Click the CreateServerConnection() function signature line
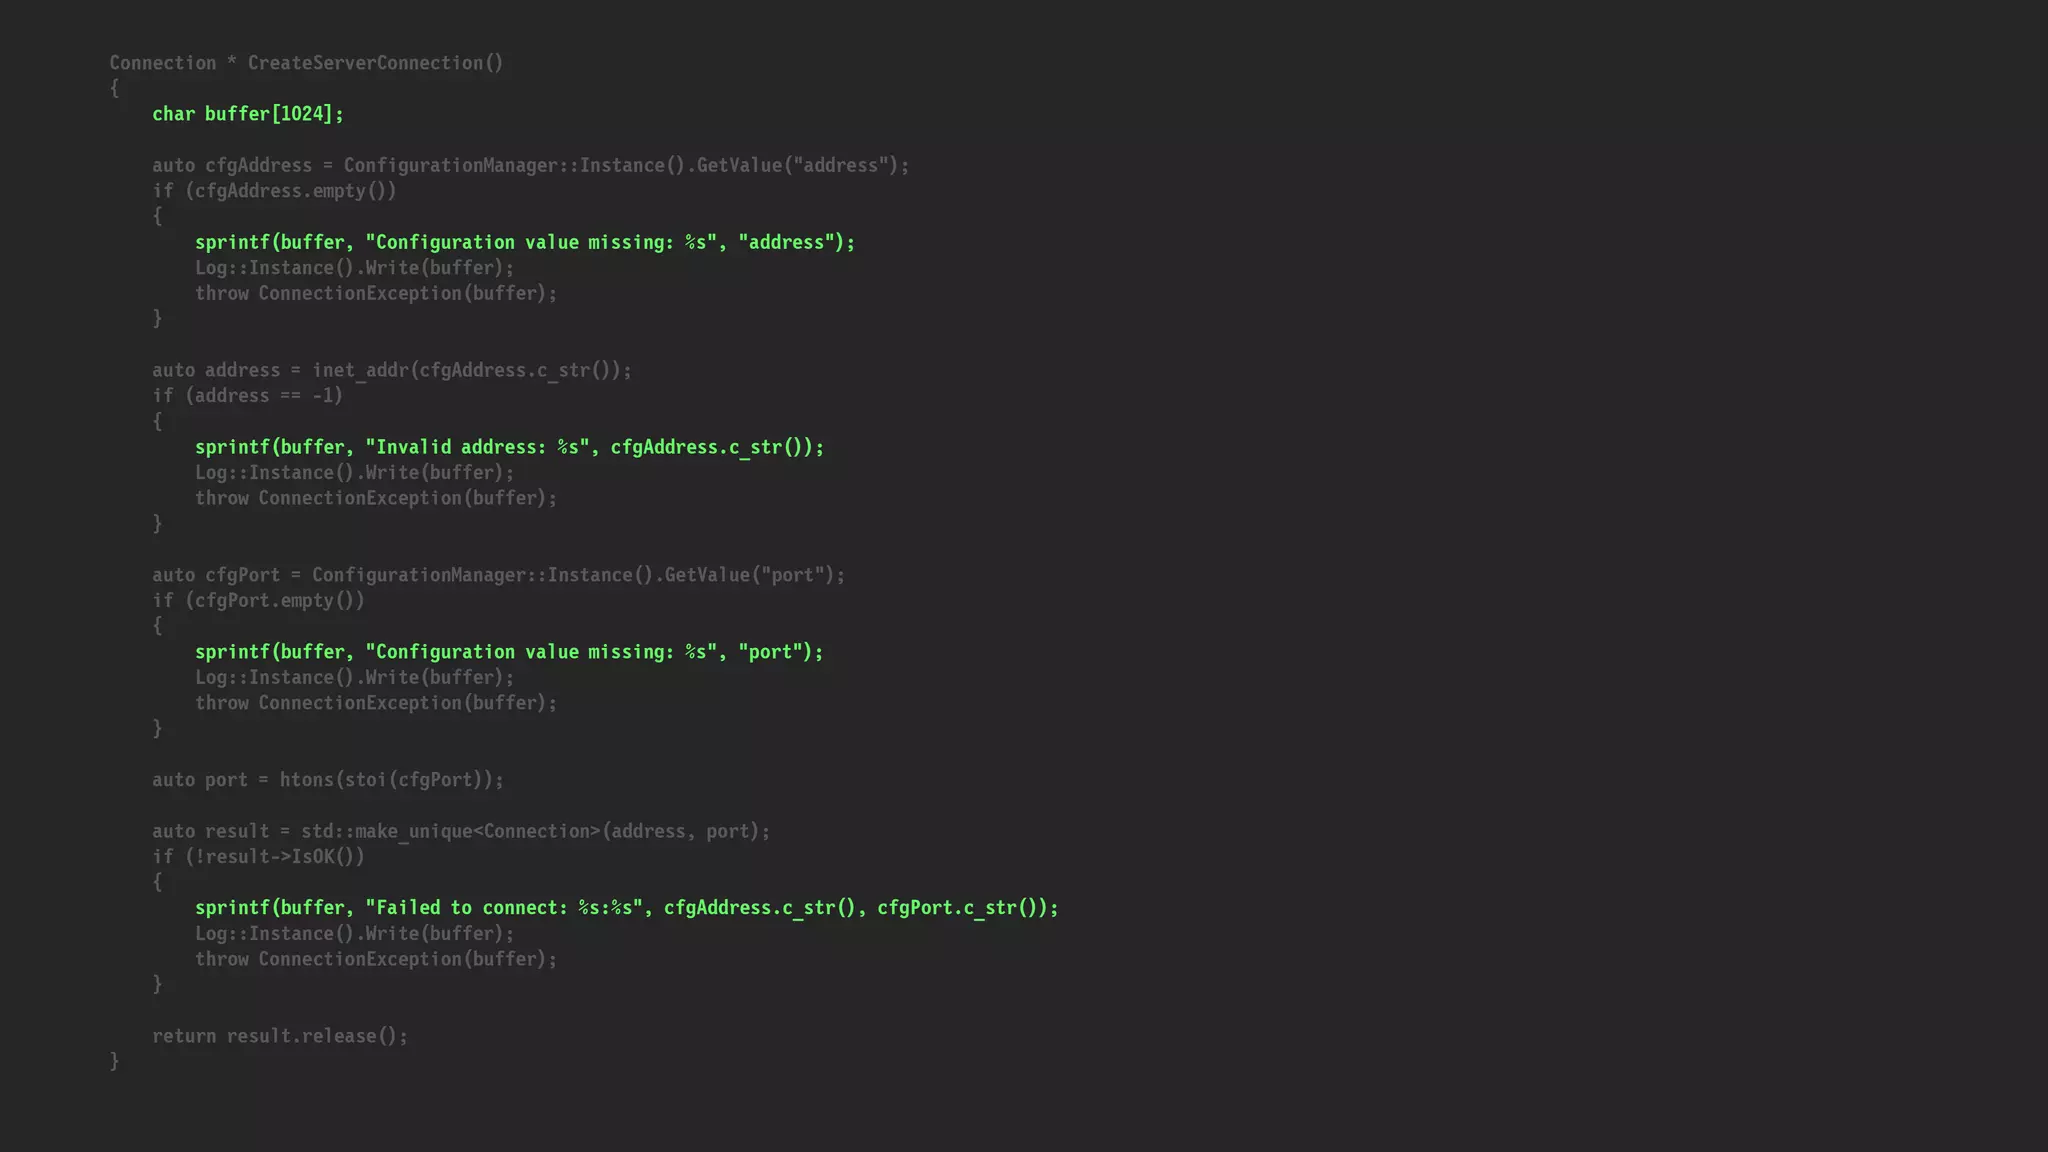 pos(306,63)
